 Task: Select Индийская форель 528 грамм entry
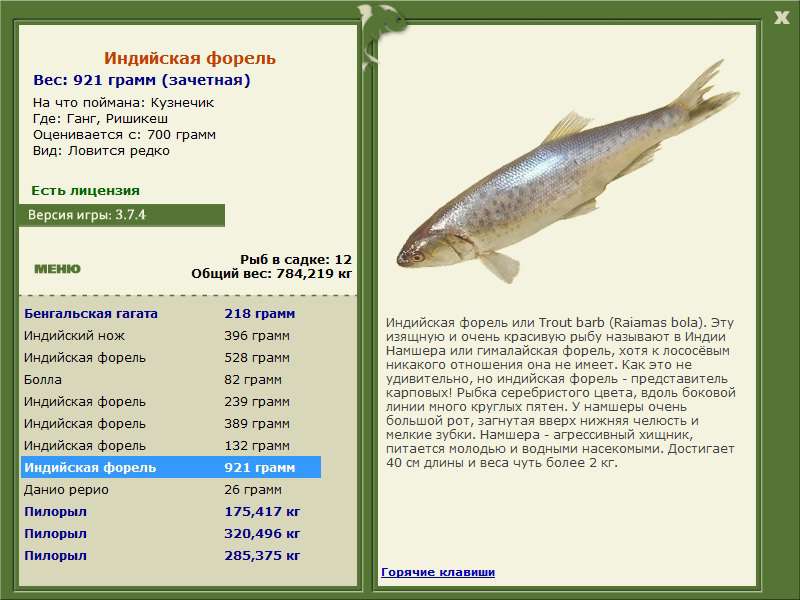point(171,358)
